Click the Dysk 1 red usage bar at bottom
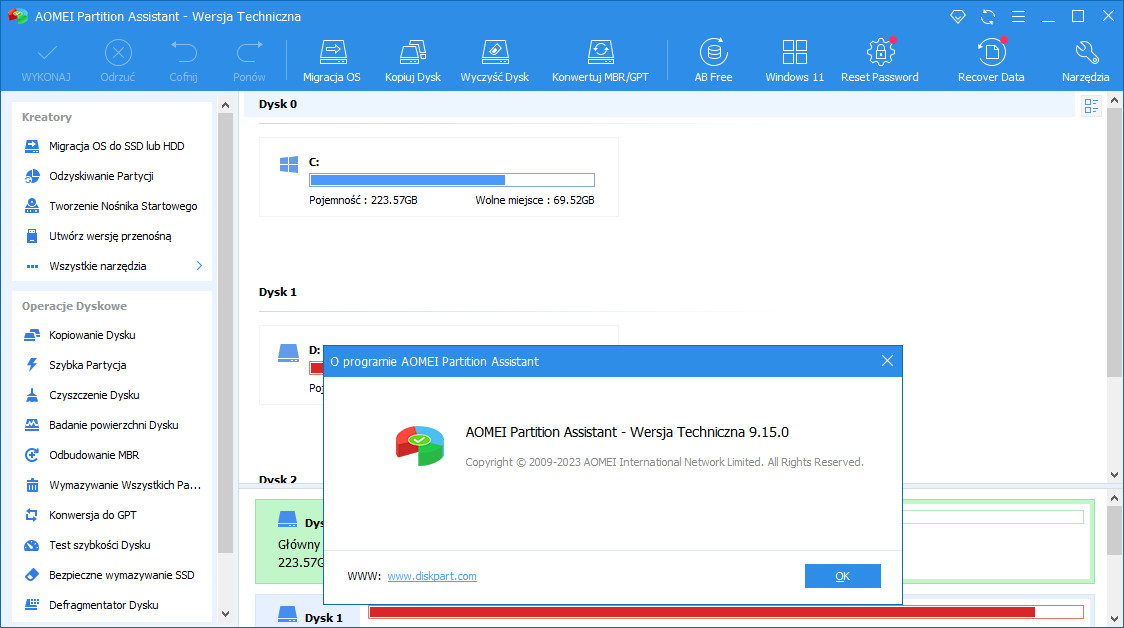 [x=725, y=612]
